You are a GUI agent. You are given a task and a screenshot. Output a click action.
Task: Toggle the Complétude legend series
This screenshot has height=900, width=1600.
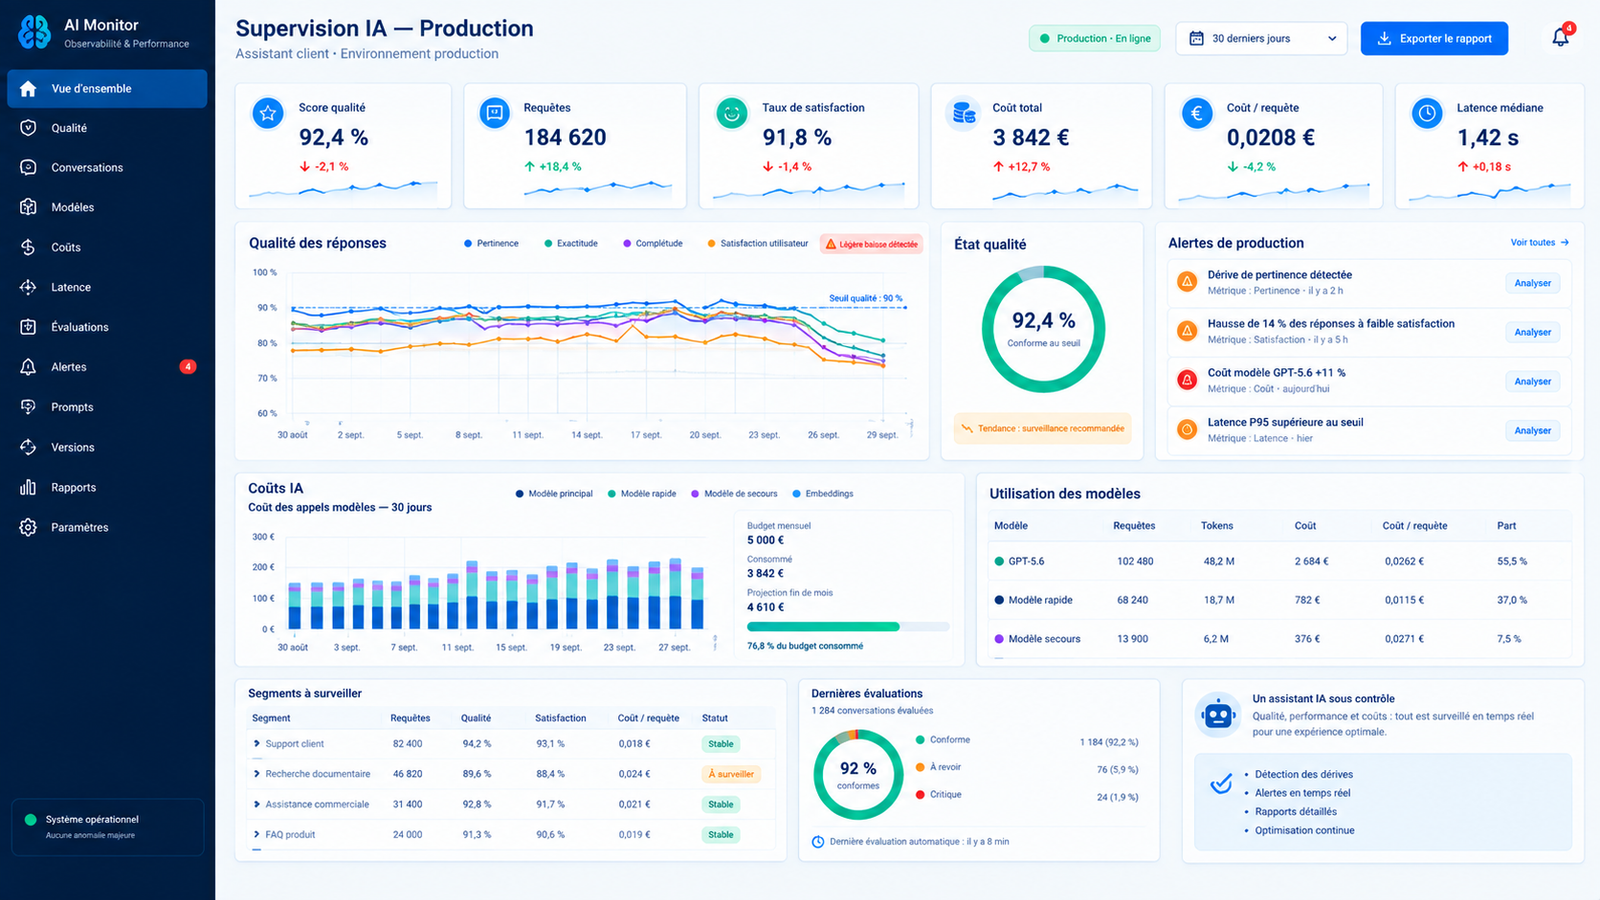tap(653, 243)
